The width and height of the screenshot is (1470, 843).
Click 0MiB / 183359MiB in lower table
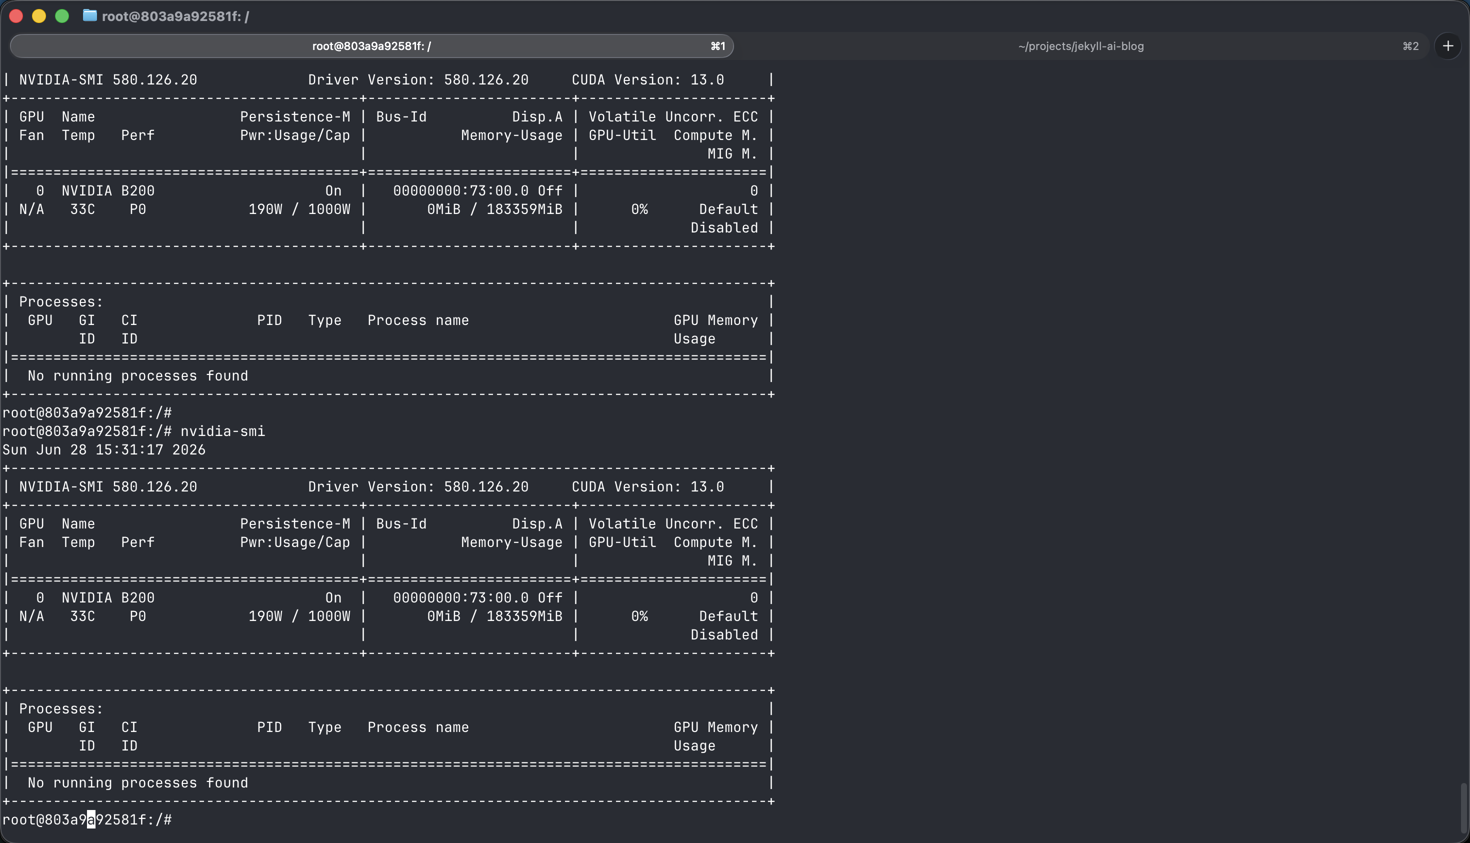point(495,617)
